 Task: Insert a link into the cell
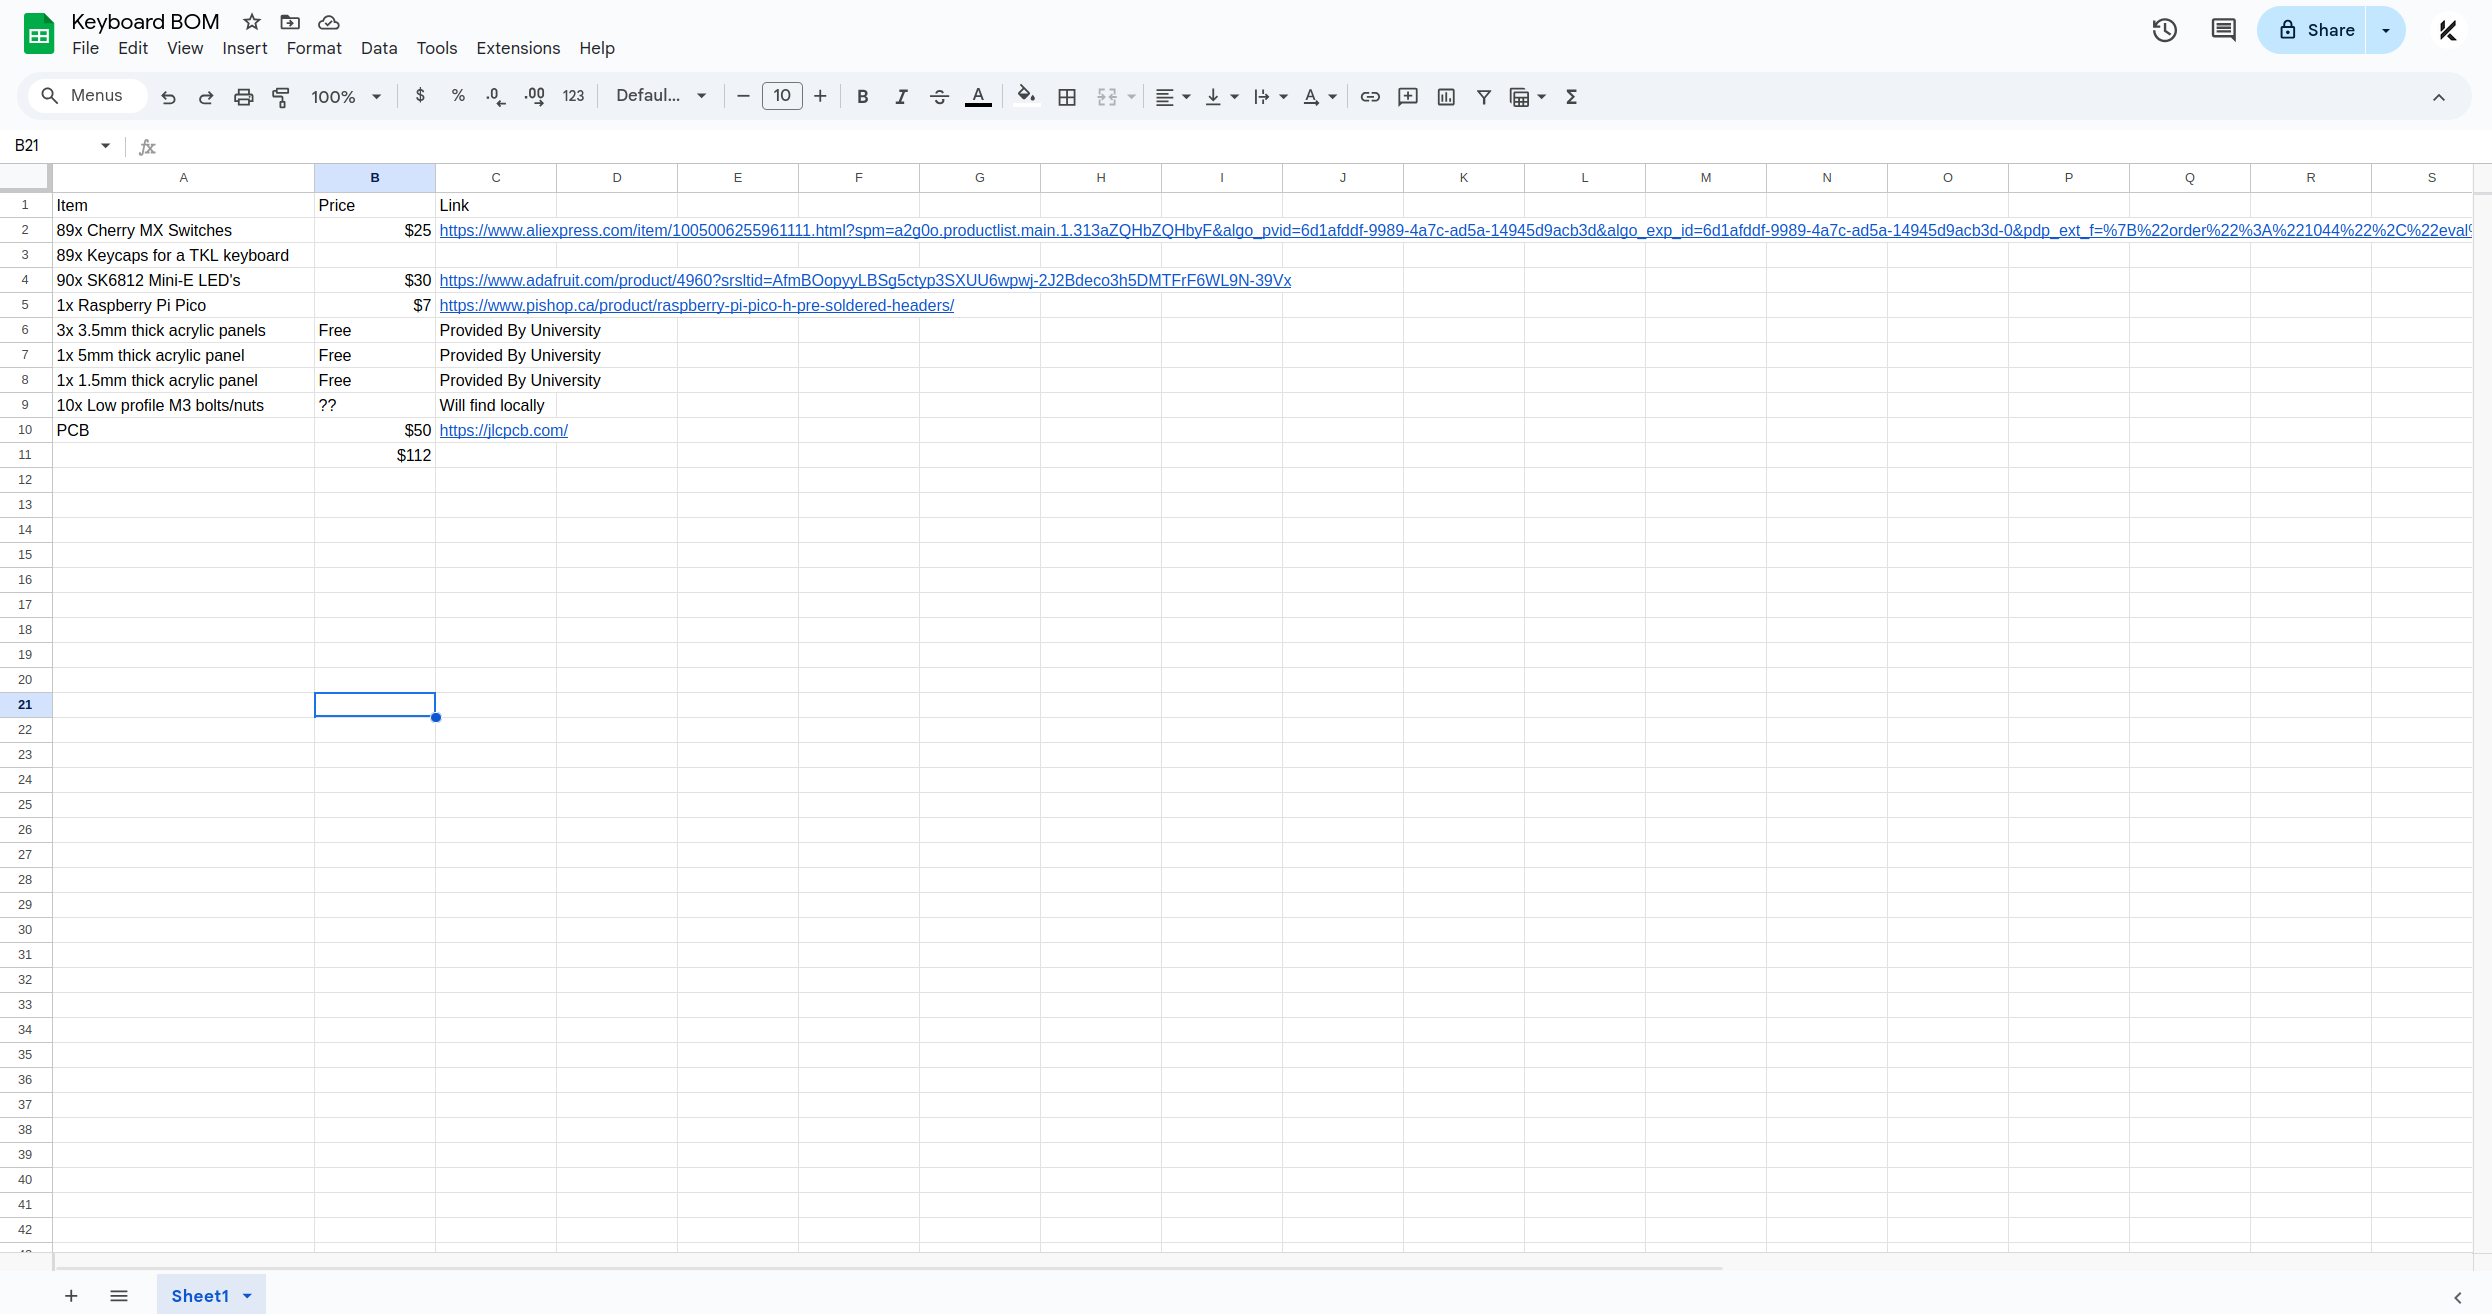pyautogui.click(x=1371, y=96)
